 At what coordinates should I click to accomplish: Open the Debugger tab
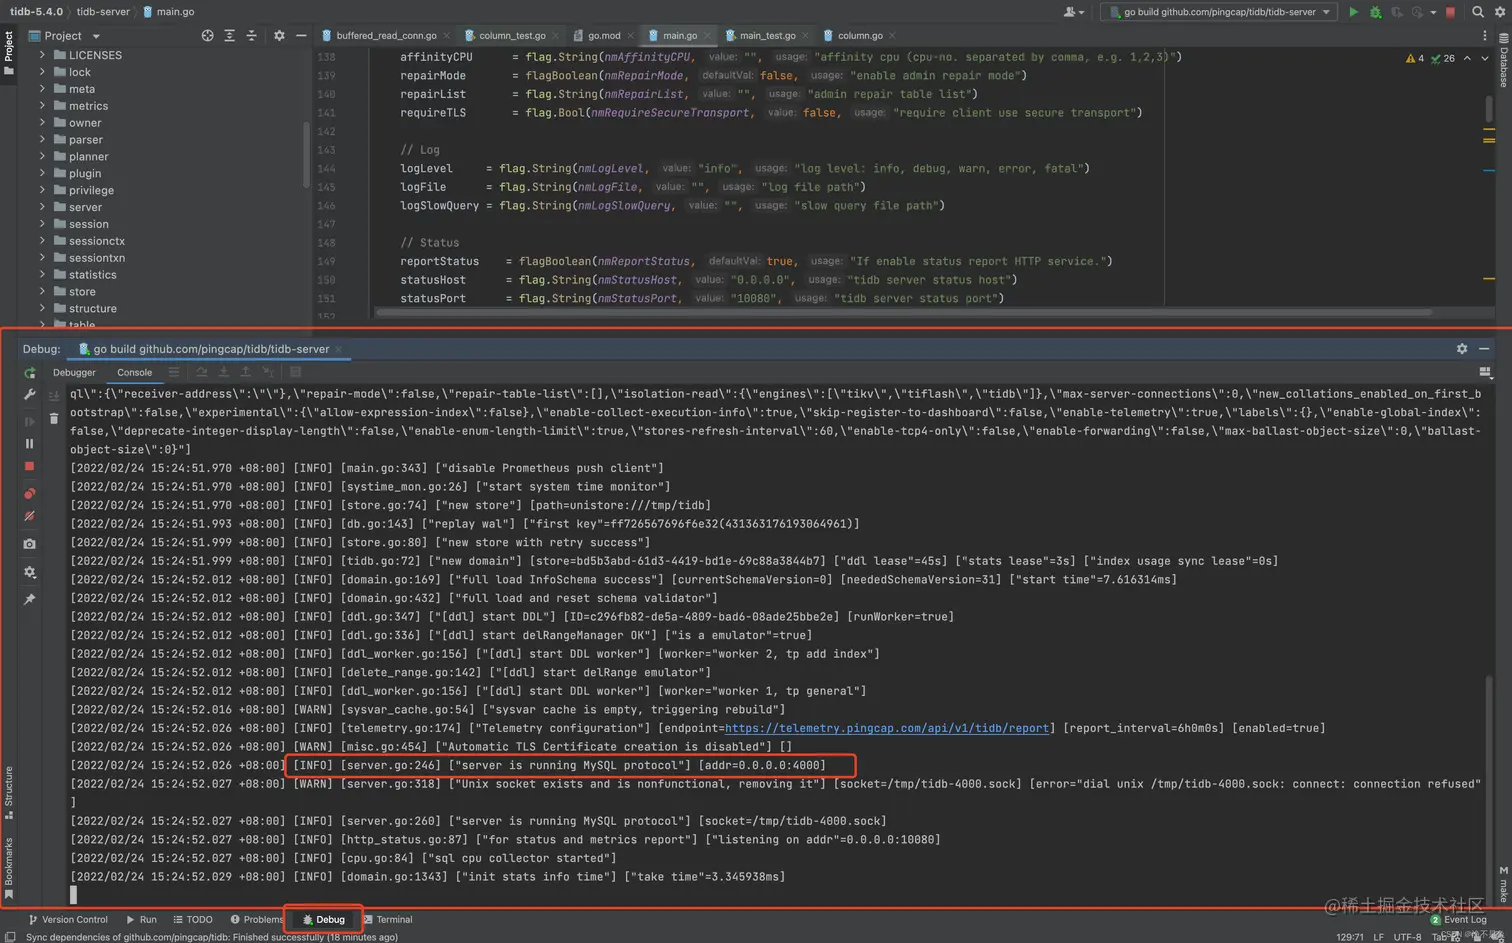(74, 372)
